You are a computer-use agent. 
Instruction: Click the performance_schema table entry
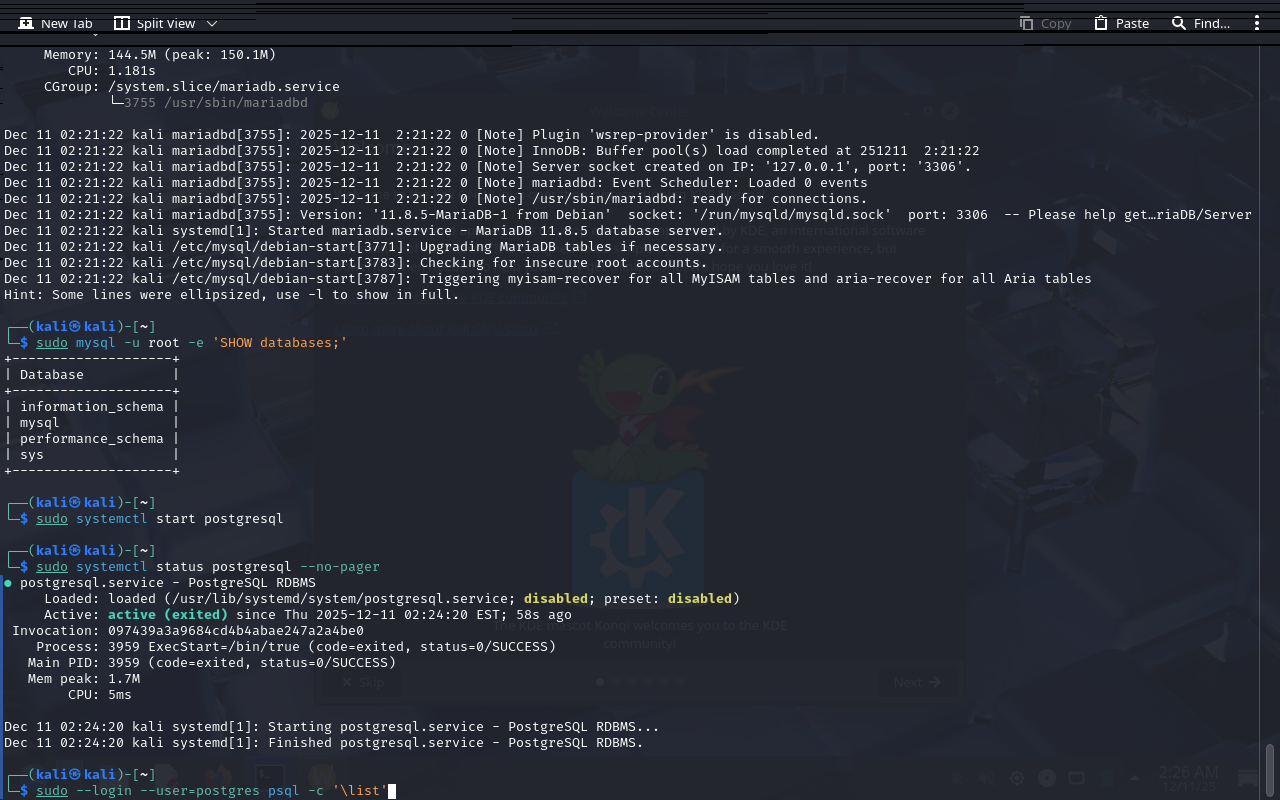coord(91,439)
